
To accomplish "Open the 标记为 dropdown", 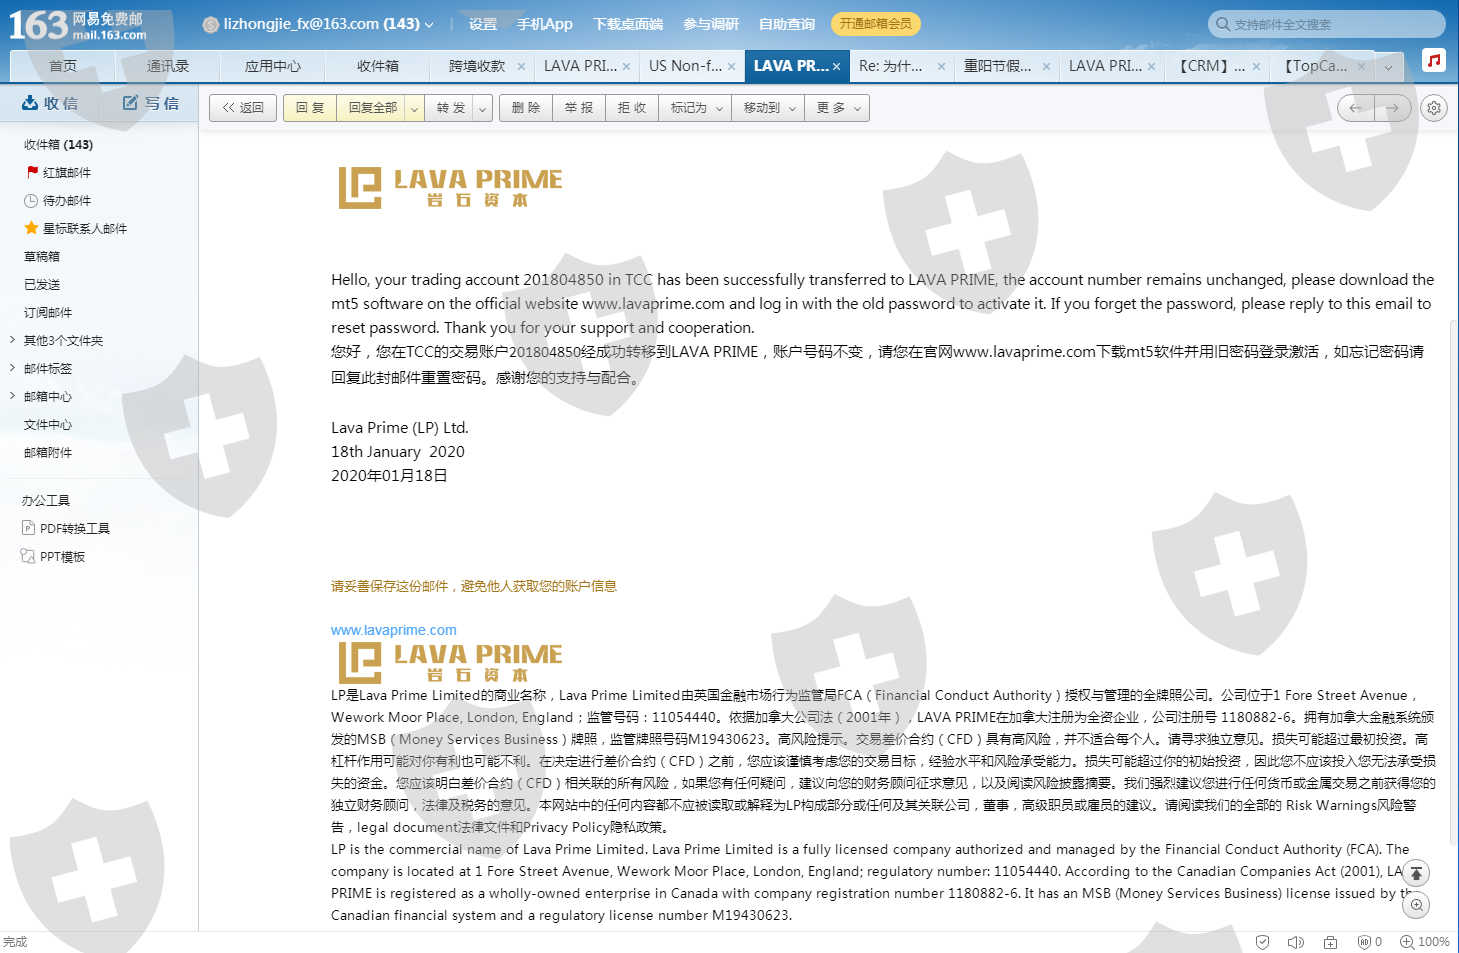I will [697, 108].
